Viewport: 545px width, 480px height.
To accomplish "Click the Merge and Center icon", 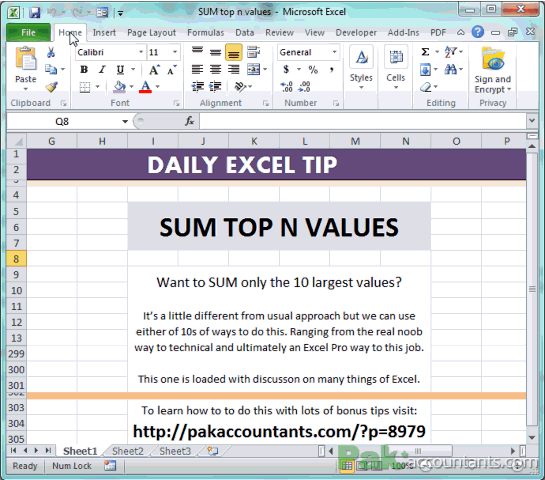I will [x=254, y=70].
